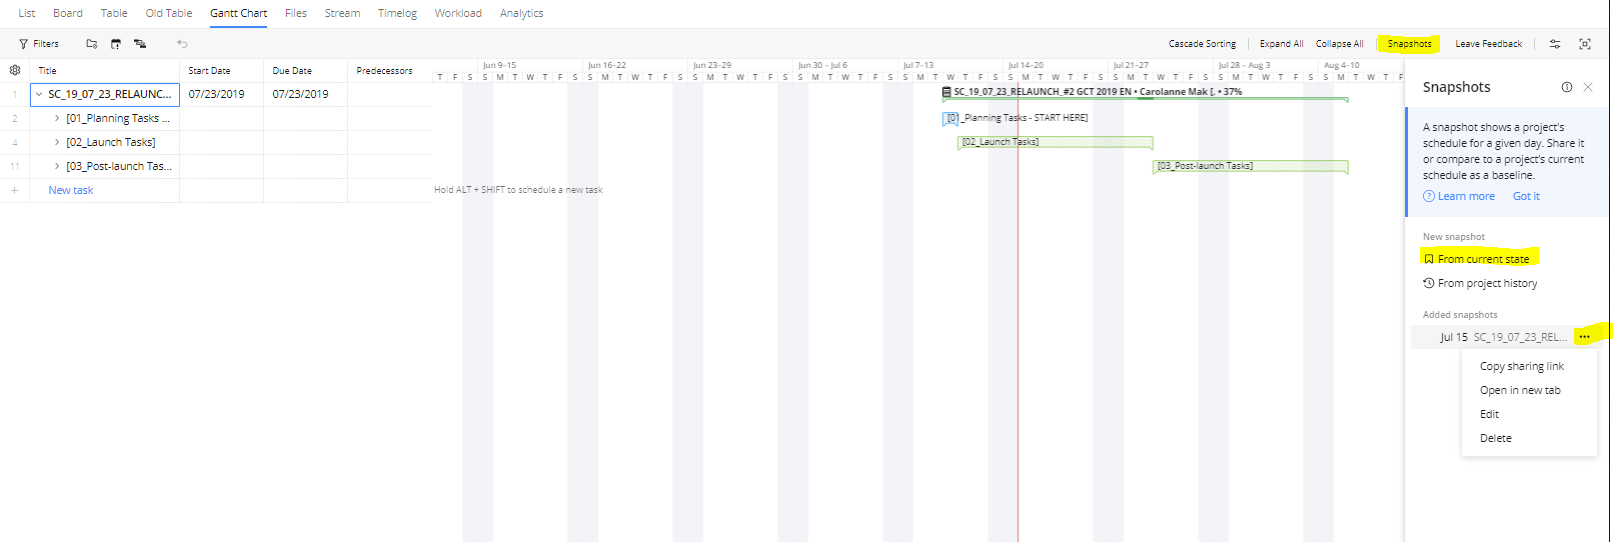This screenshot has width=1613, height=542.
Task: Click the question mark Learn more icon
Action: pyautogui.click(x=1429, y=196)
